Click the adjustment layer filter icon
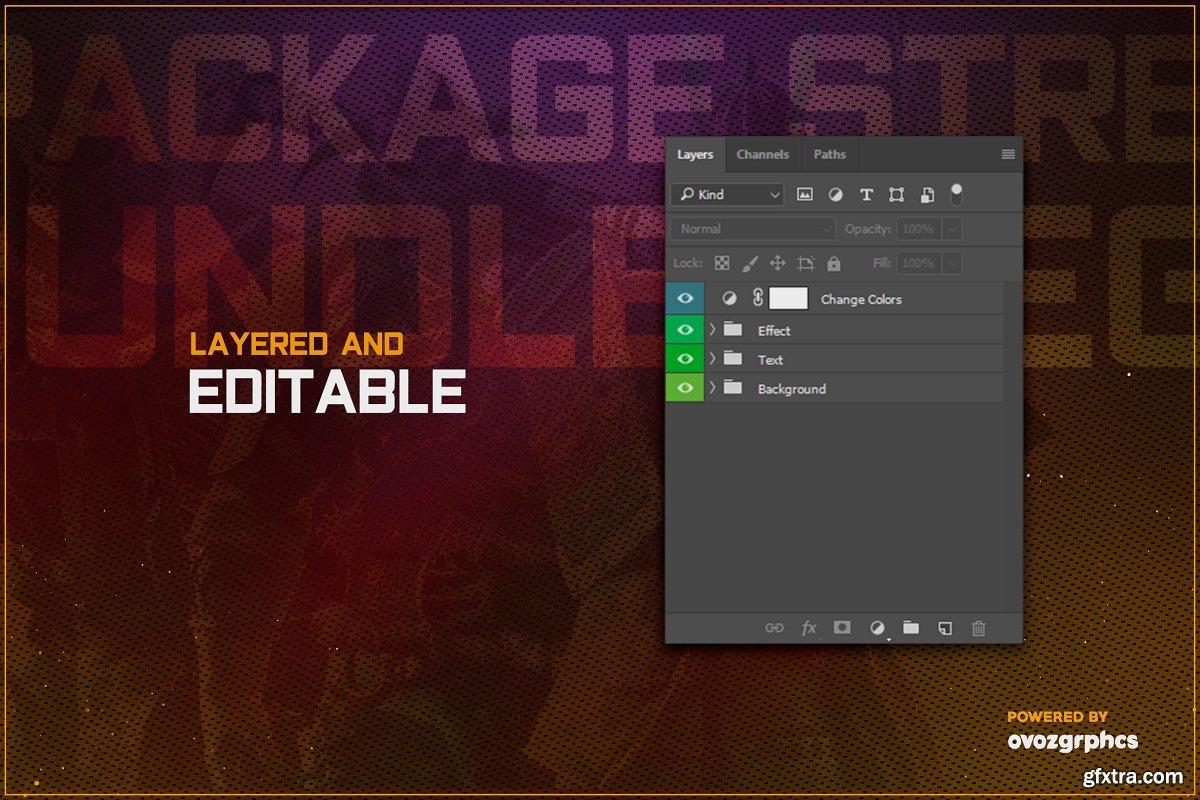 [835, 195]
